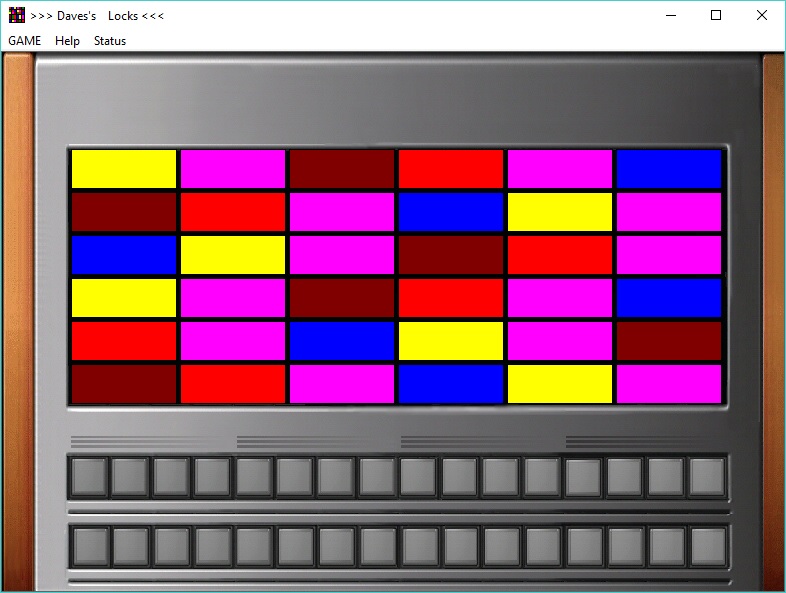Pick the dark red tile in the third grid row

[x=451, y=255]
